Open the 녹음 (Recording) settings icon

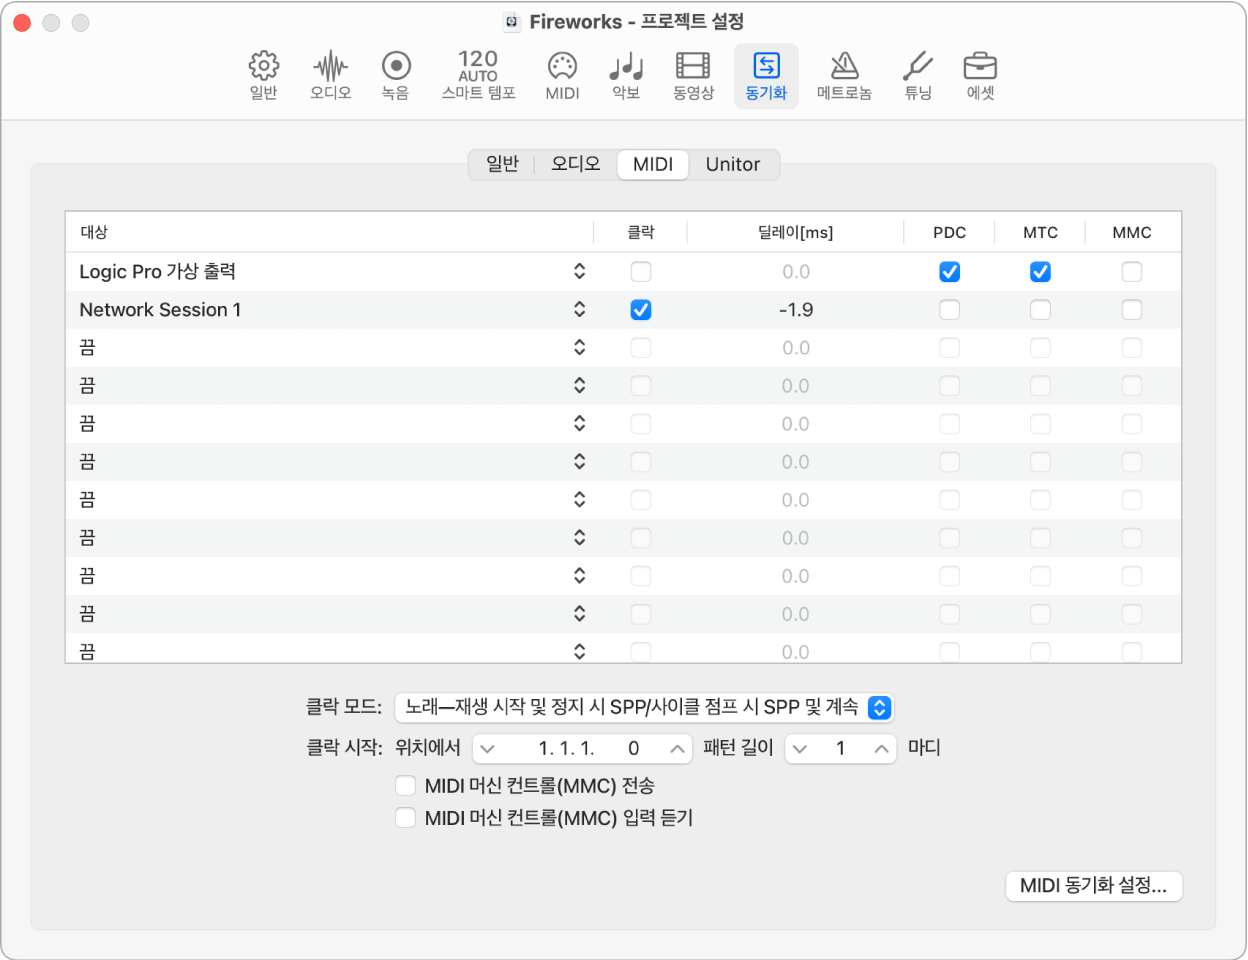(396, 75)
